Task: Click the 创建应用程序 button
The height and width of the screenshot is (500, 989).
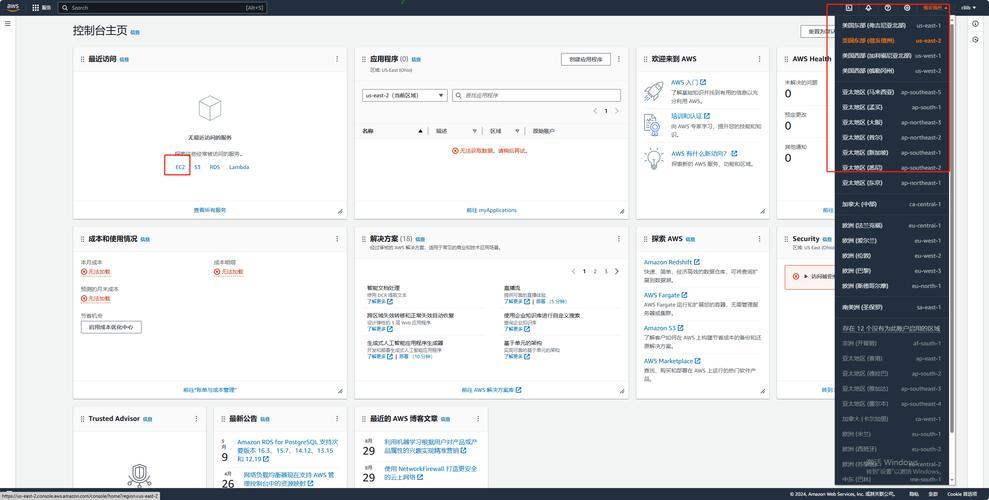Action: [586, 59]
